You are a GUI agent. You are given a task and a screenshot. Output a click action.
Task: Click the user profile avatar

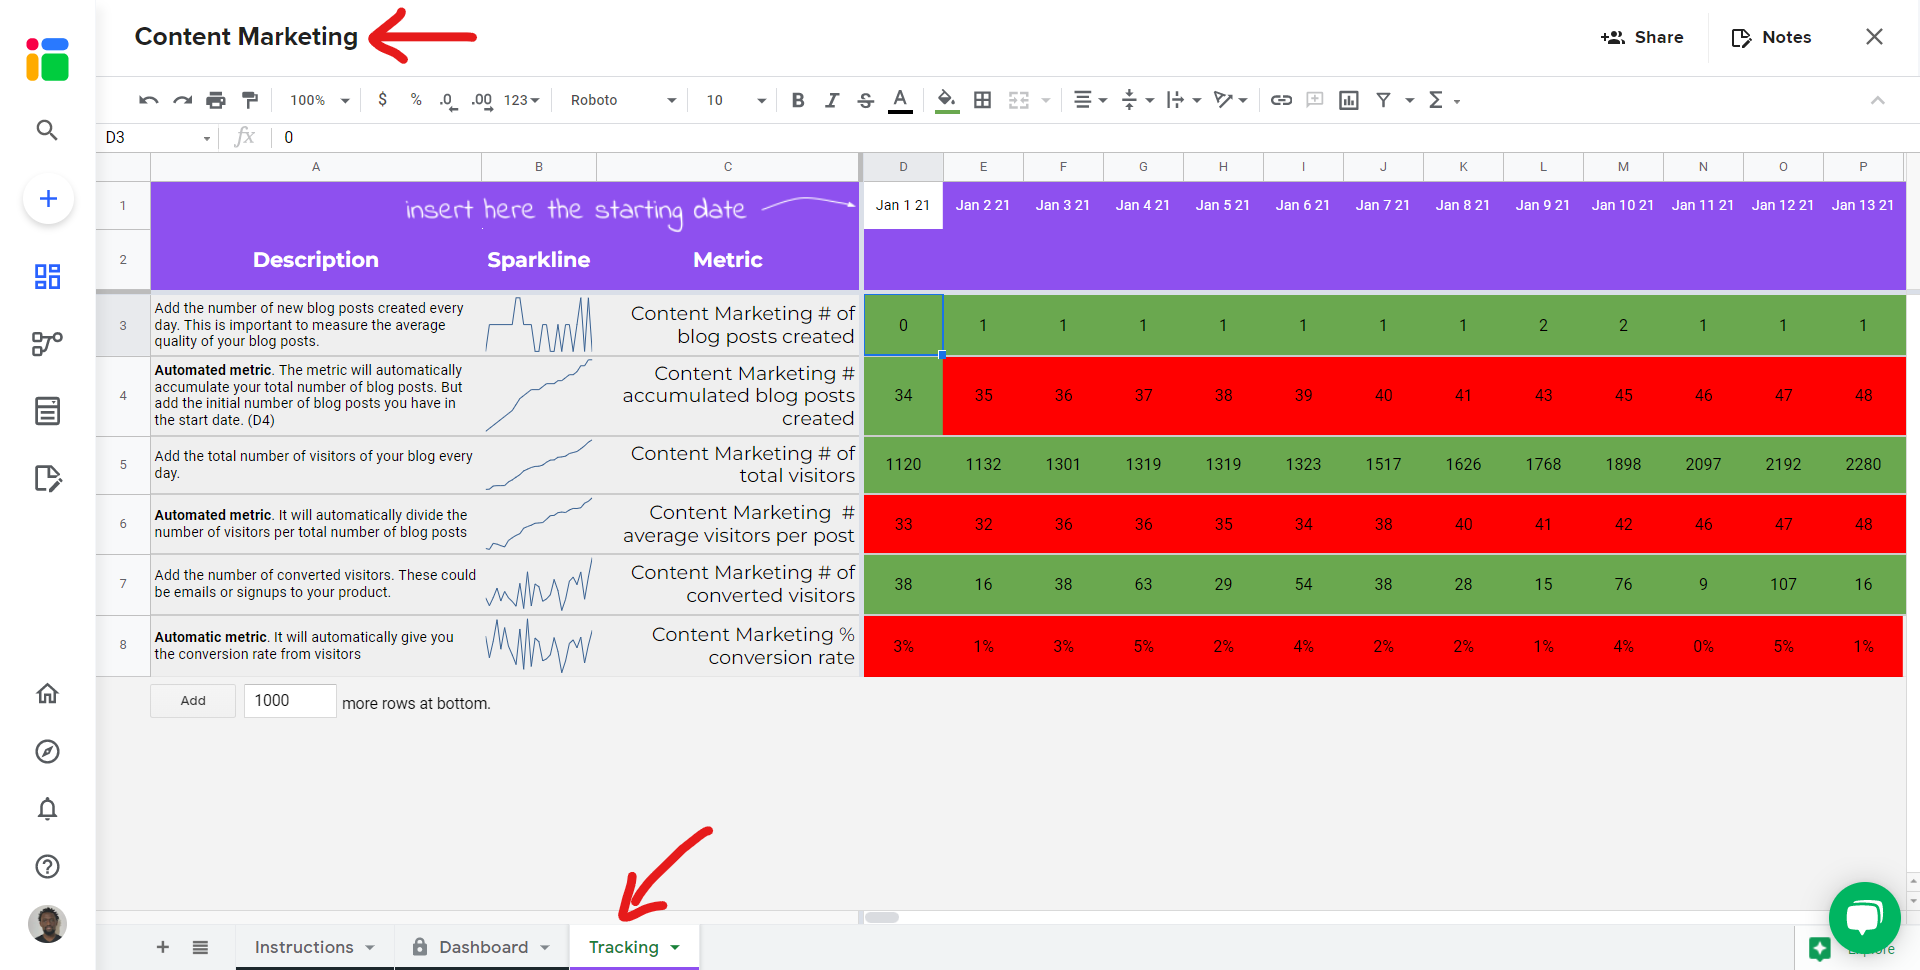tap(47, 924)
